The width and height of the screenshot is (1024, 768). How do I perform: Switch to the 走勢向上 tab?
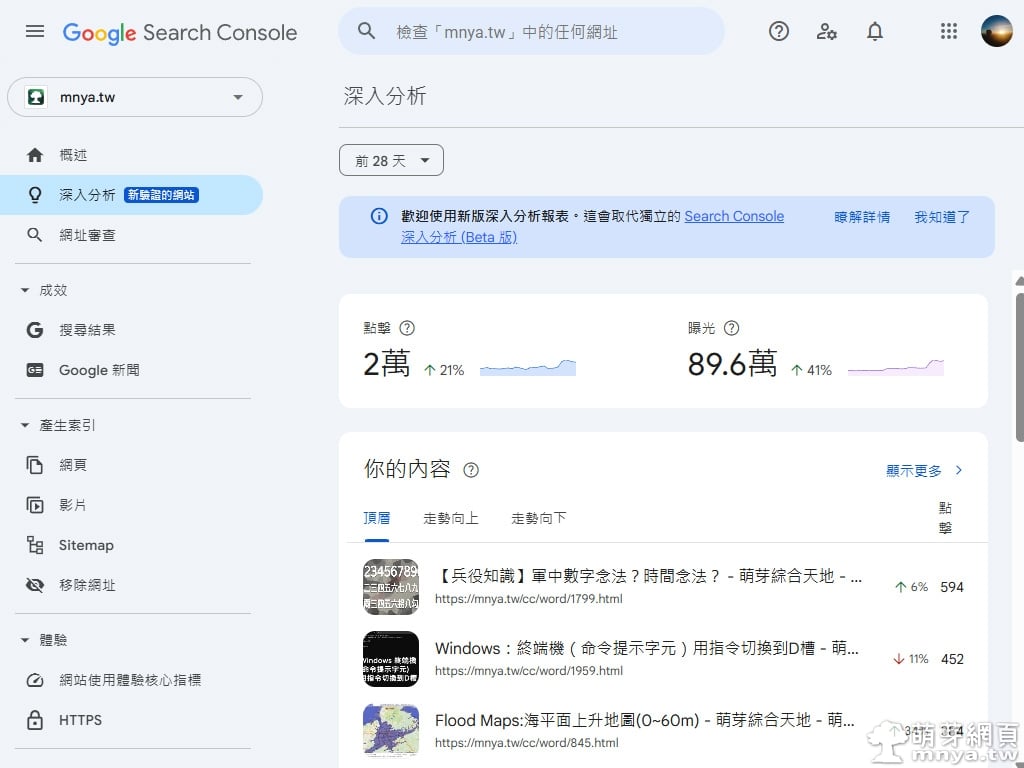coord(451,518)
